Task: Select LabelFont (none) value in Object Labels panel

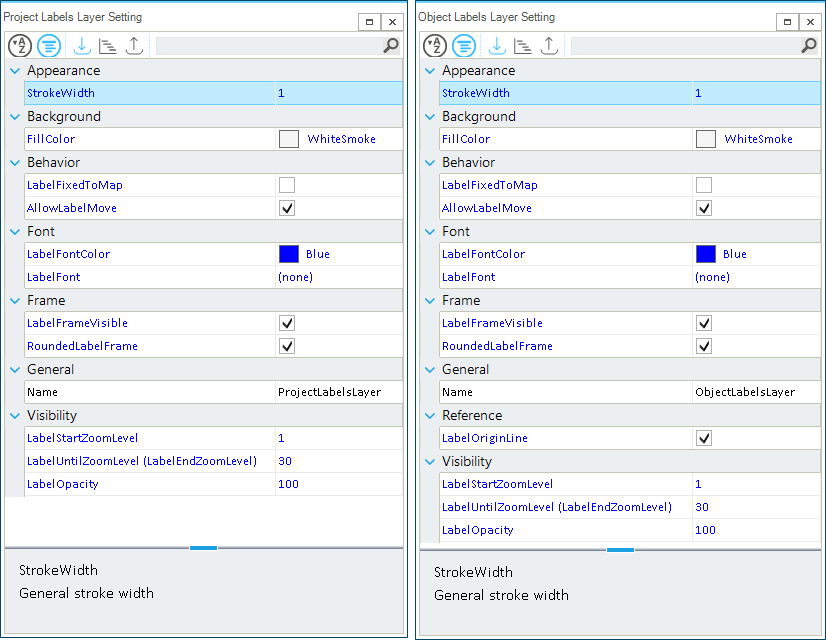Action: click(712, 277)
